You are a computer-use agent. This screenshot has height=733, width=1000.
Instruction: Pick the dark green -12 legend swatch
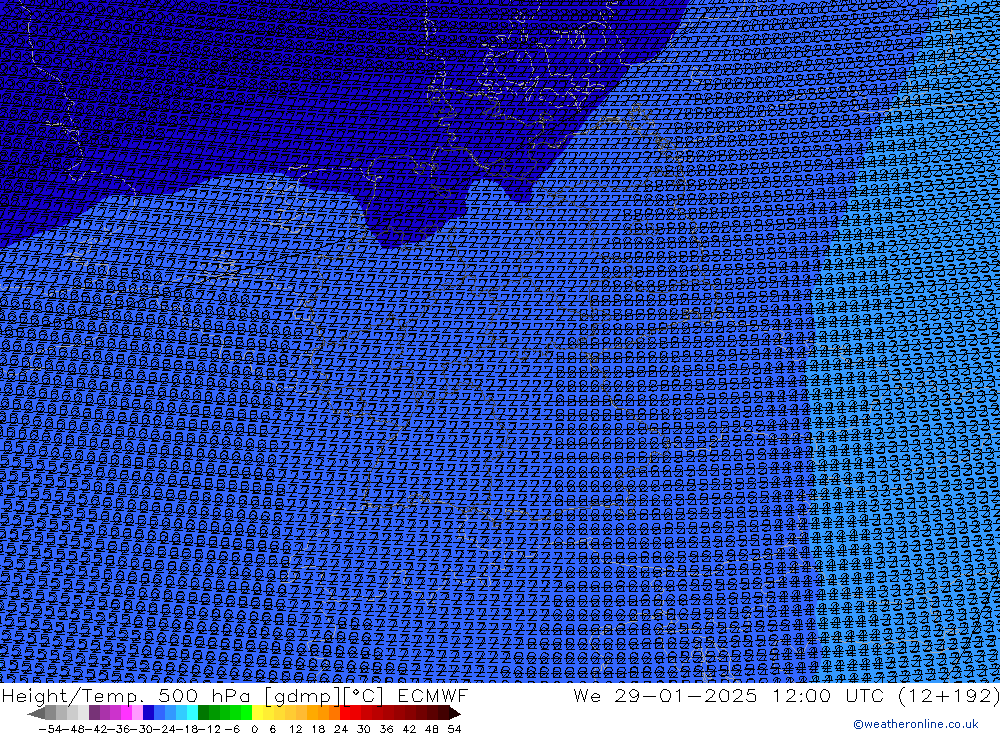pyautogui.click(x=203, y=713)
